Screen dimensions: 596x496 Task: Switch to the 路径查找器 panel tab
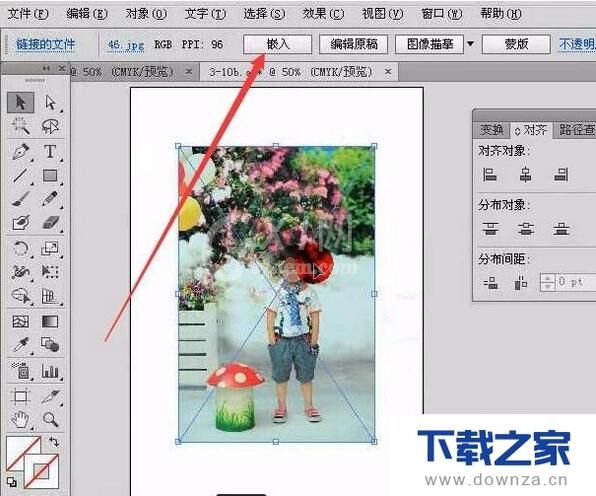(576, 130)
